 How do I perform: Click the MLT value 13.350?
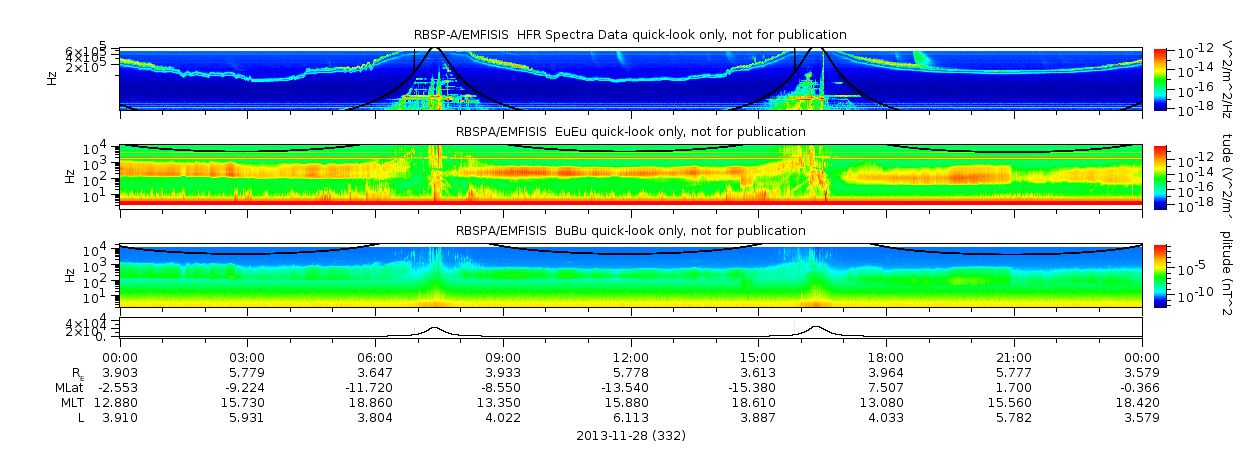click(503, 402)
